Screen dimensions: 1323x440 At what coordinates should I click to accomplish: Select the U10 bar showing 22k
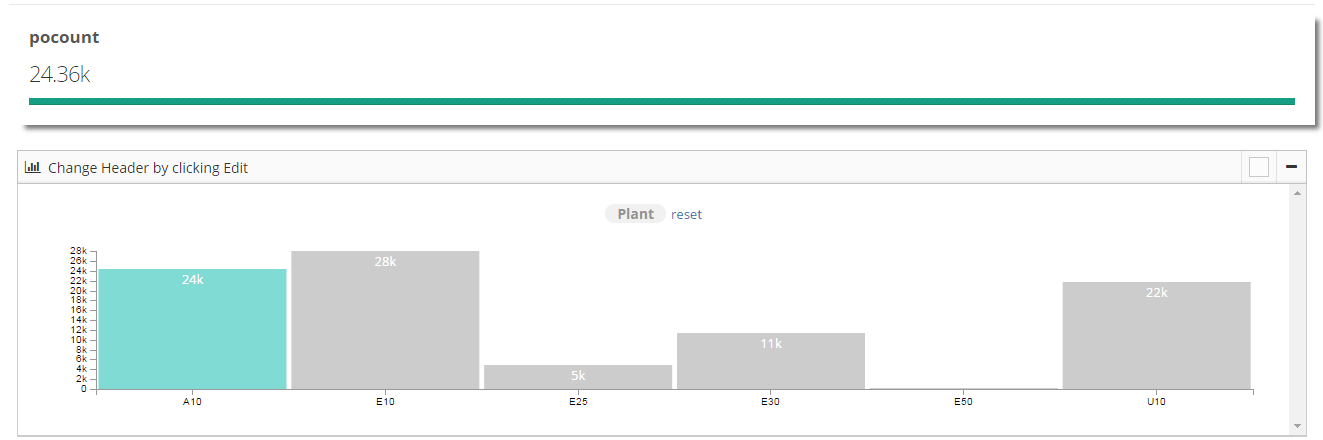pyautogui.click(x=1156, y=335)
